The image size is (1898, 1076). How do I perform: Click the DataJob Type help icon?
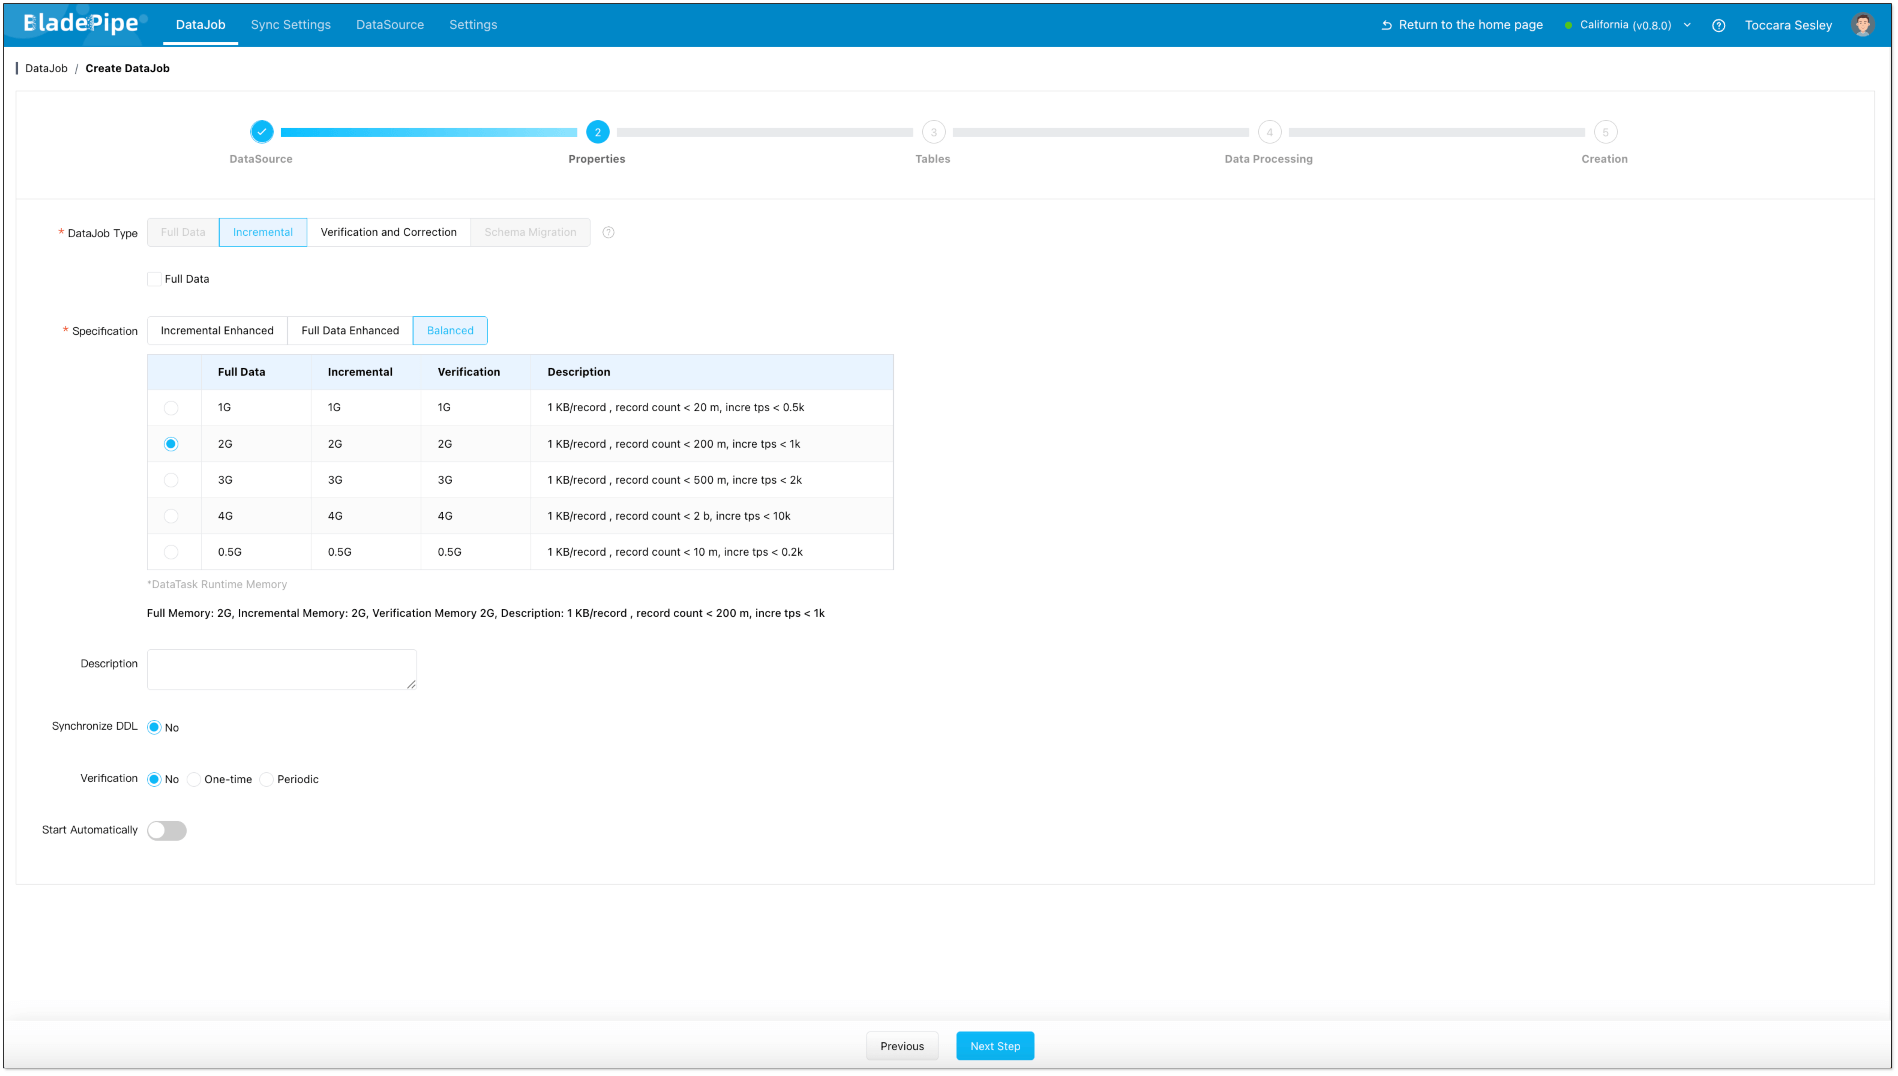608,233
